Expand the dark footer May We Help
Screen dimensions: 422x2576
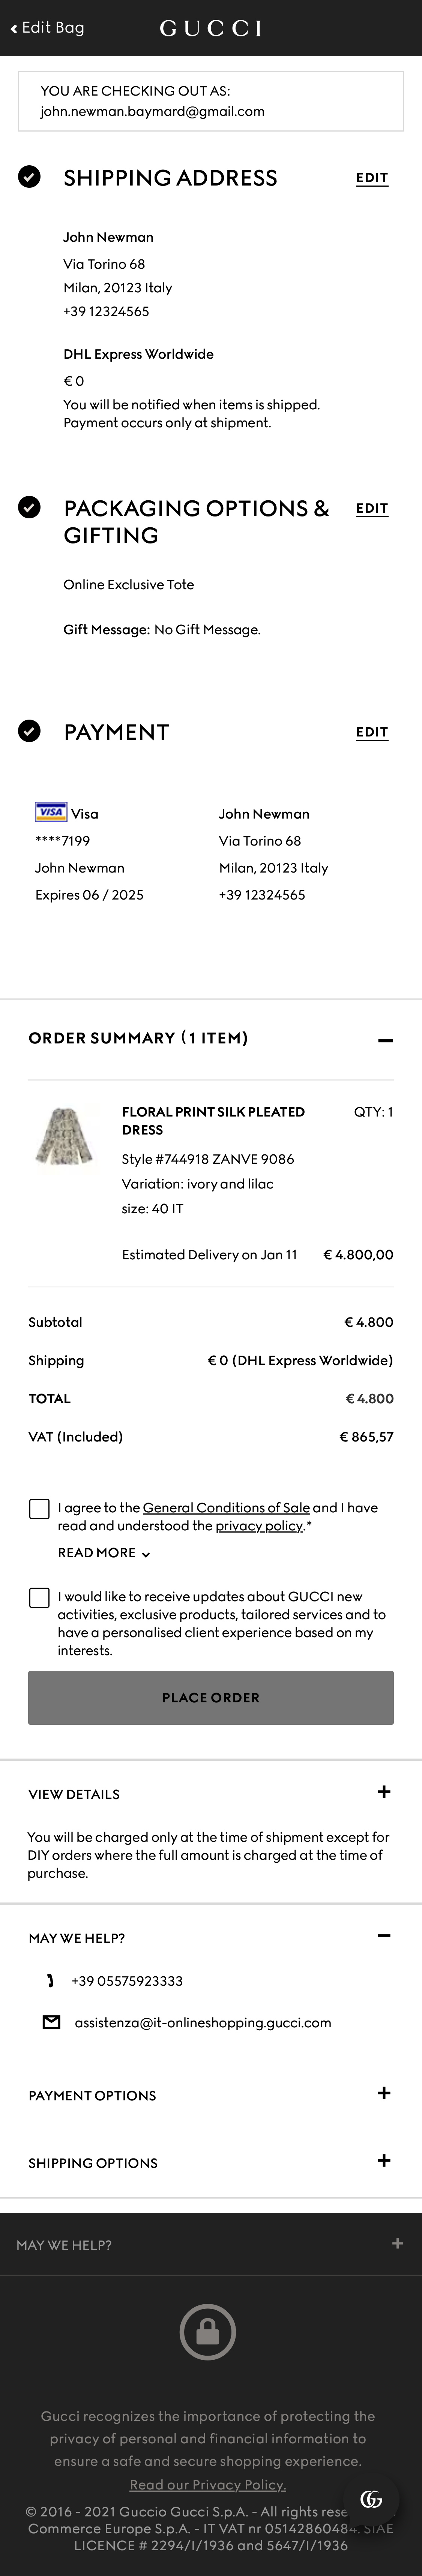pos(397,2243)
